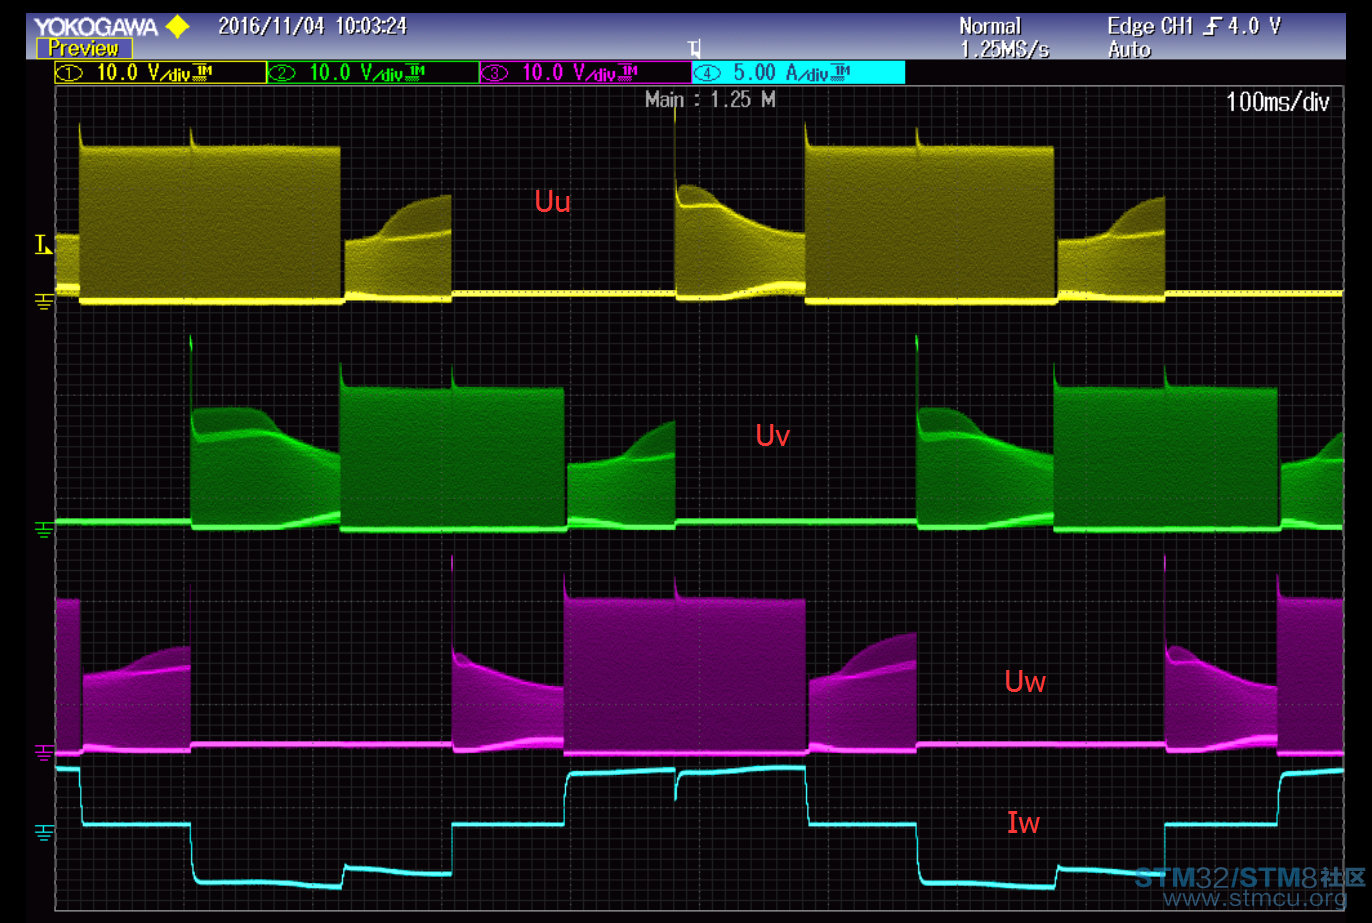This screenshot has height=923, width=1372.
Task: Click the circled 3 channel number icon
Action: coord(496,73)
